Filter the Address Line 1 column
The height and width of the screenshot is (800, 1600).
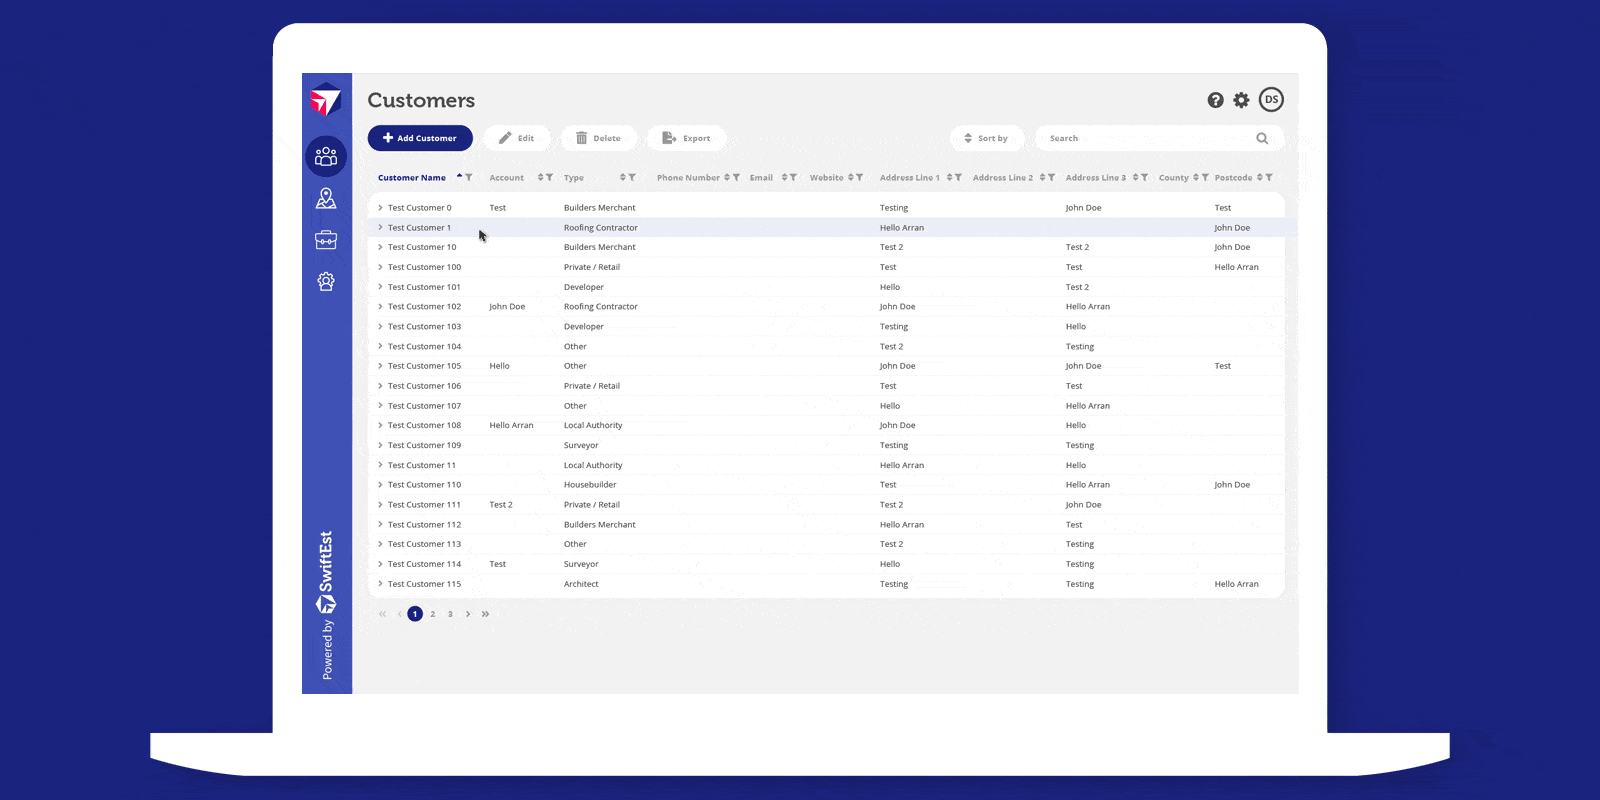point(958,177)
